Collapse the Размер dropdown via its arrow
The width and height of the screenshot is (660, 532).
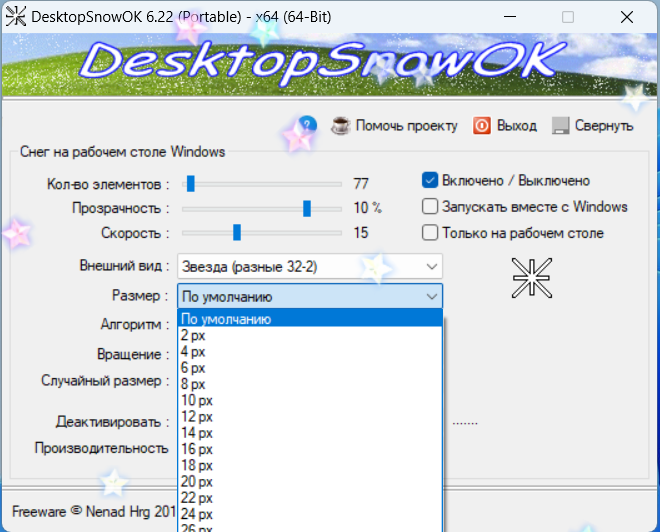(431, 296)
